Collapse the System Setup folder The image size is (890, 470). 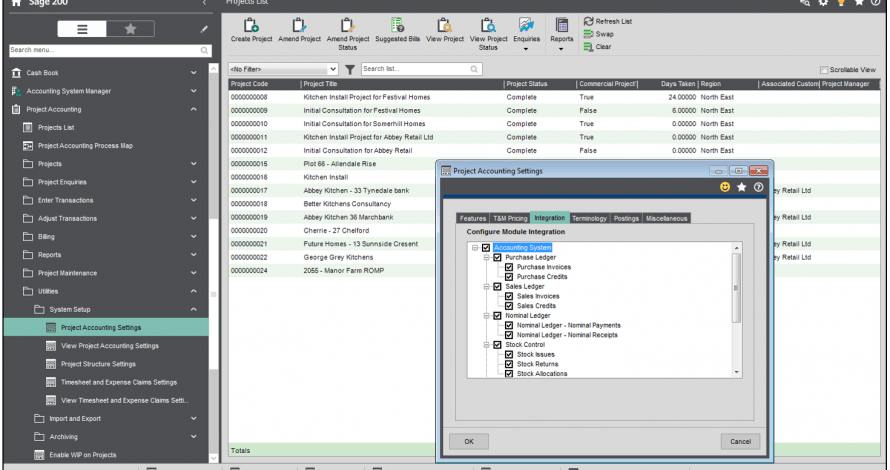194,309
